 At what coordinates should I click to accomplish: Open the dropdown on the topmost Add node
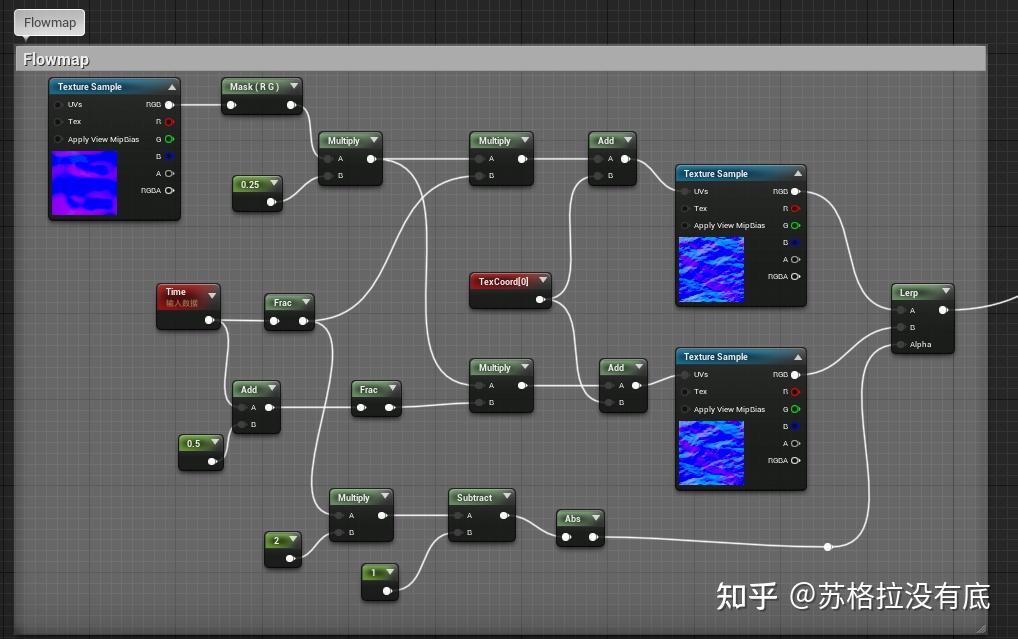click(x=627, y=140)
